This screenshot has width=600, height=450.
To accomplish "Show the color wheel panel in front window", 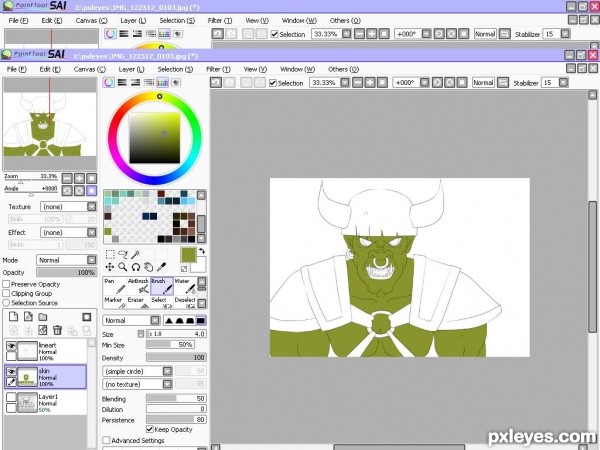I will pyautogui.click(x=109, y=82).
